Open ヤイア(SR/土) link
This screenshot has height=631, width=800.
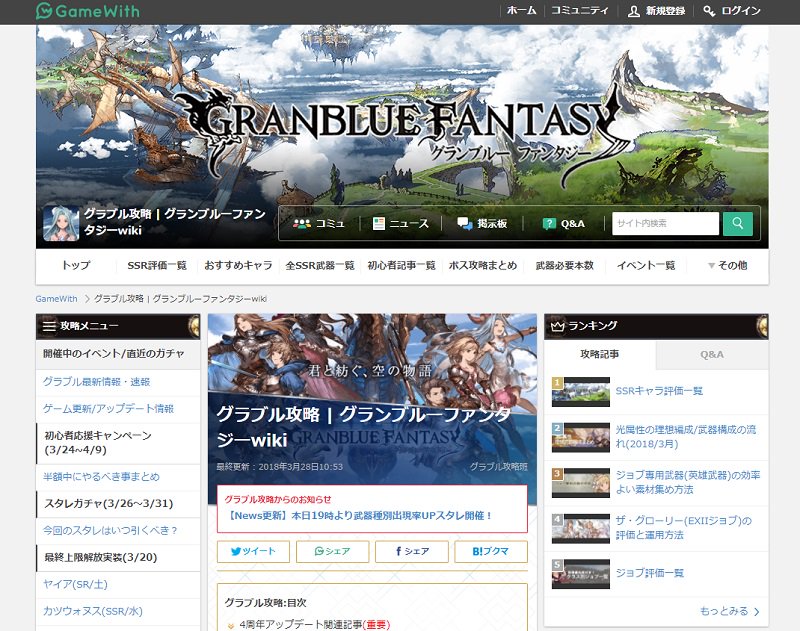[75, 584]
